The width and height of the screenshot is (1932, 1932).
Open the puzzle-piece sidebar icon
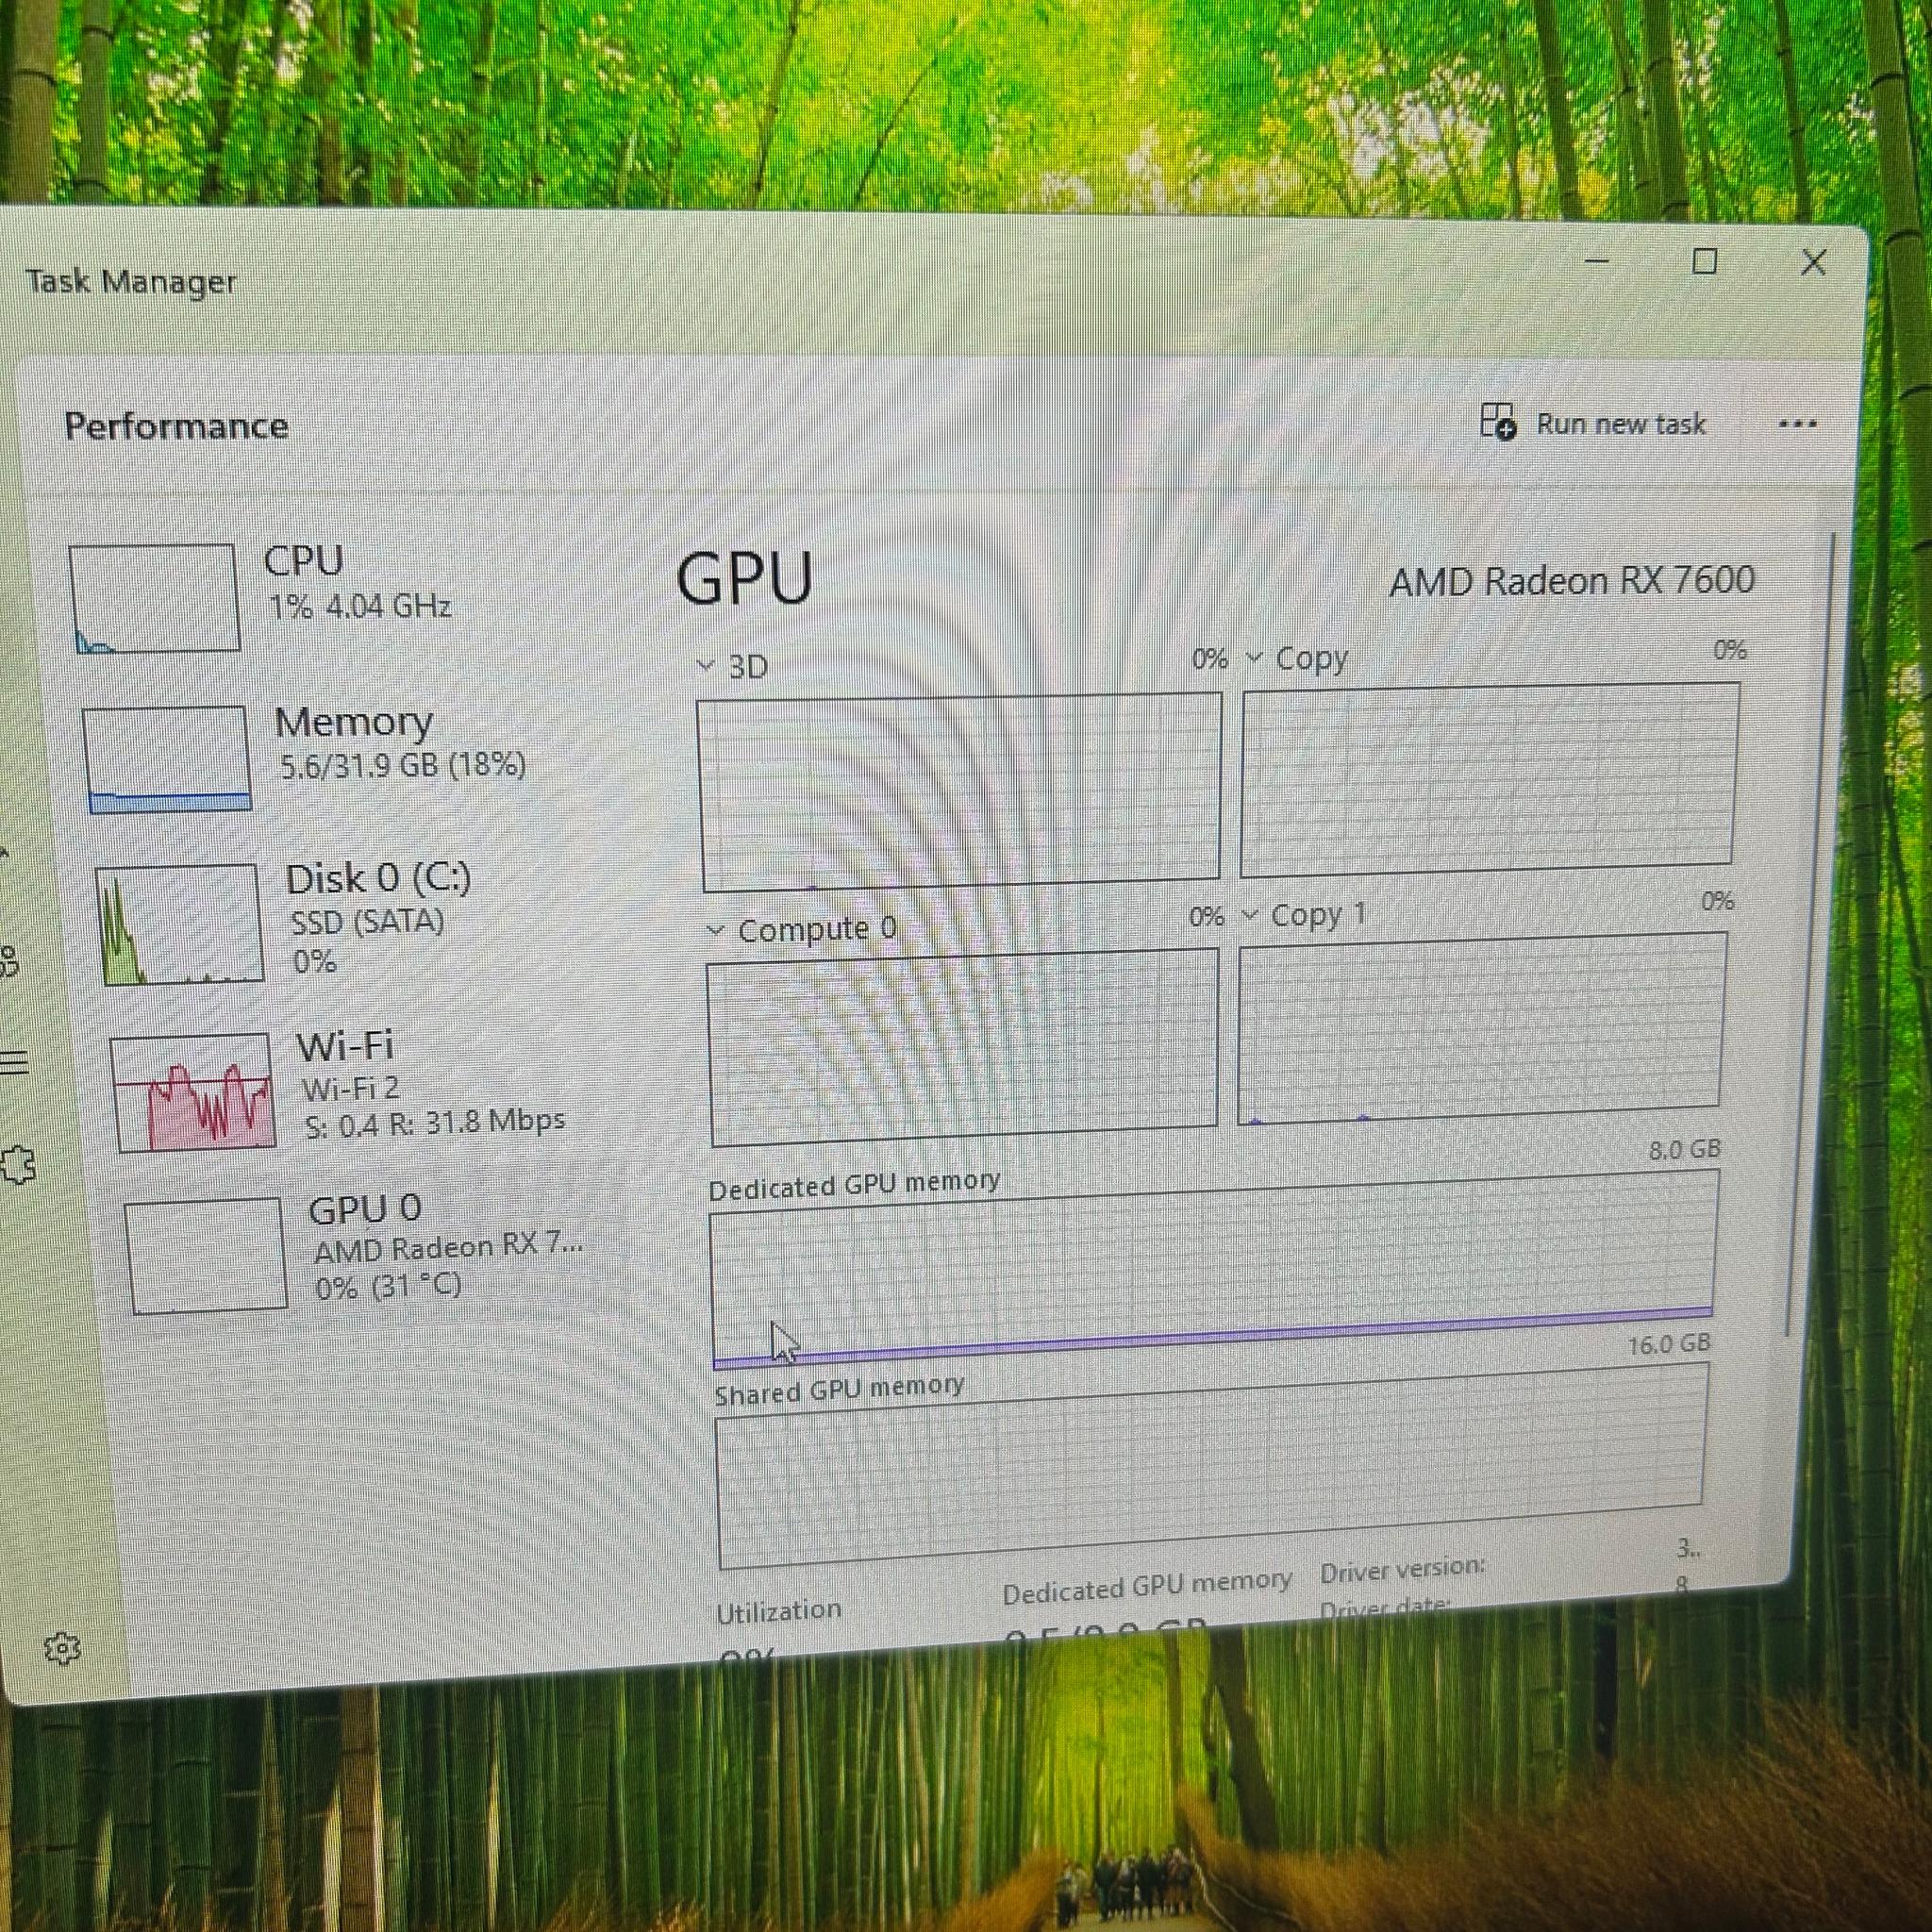[x=17, y=1166]
